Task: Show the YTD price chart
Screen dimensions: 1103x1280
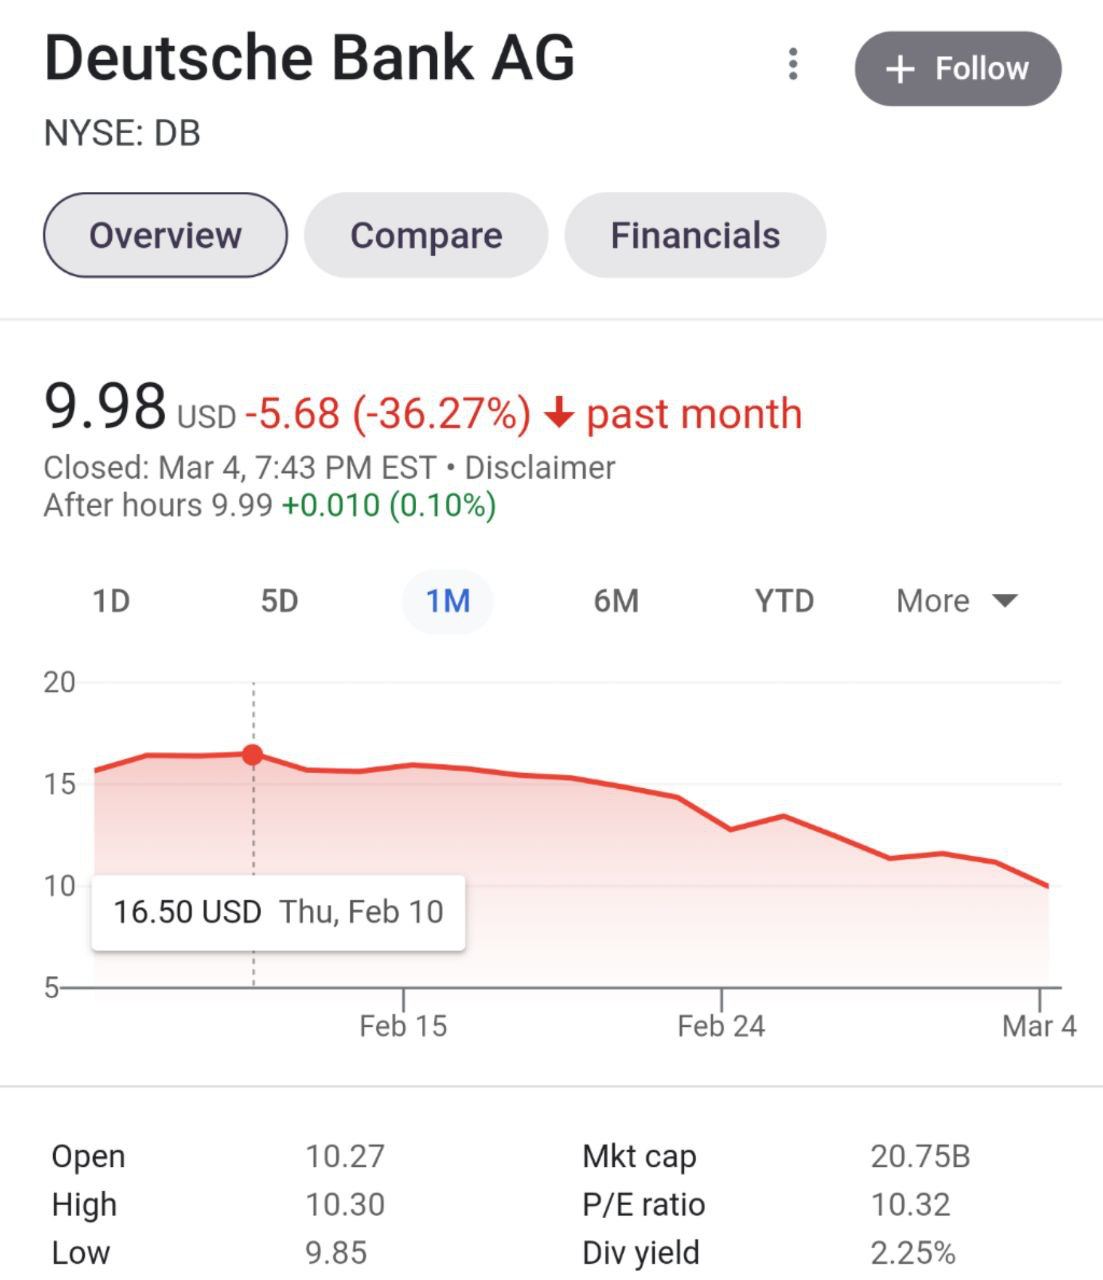Action: (x=784, y=601)
